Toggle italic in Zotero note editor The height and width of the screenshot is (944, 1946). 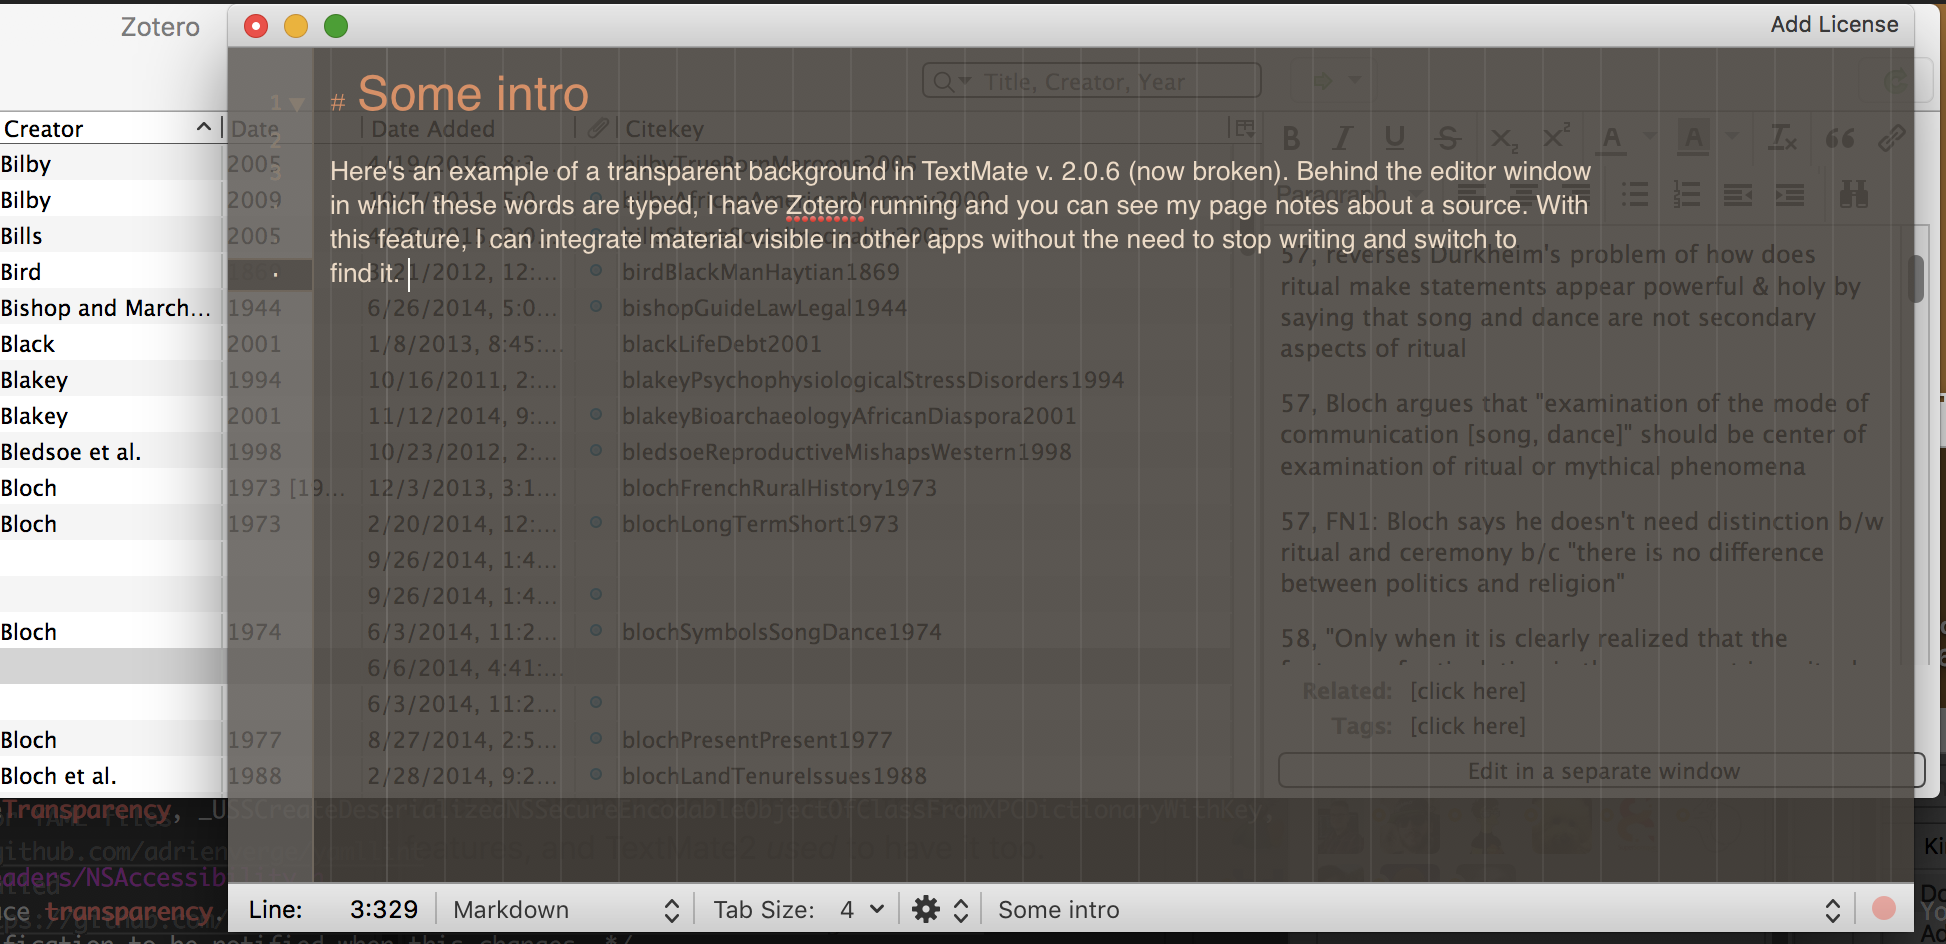click(1343, 138)
